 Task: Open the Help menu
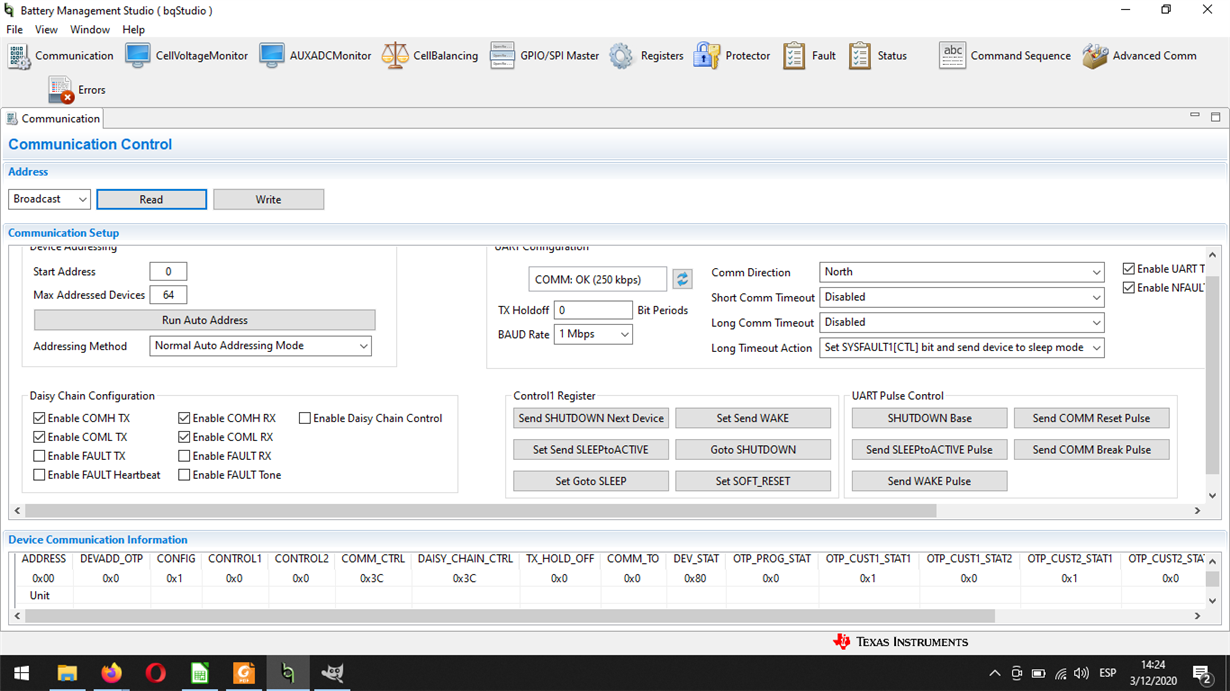click(133, 30)
